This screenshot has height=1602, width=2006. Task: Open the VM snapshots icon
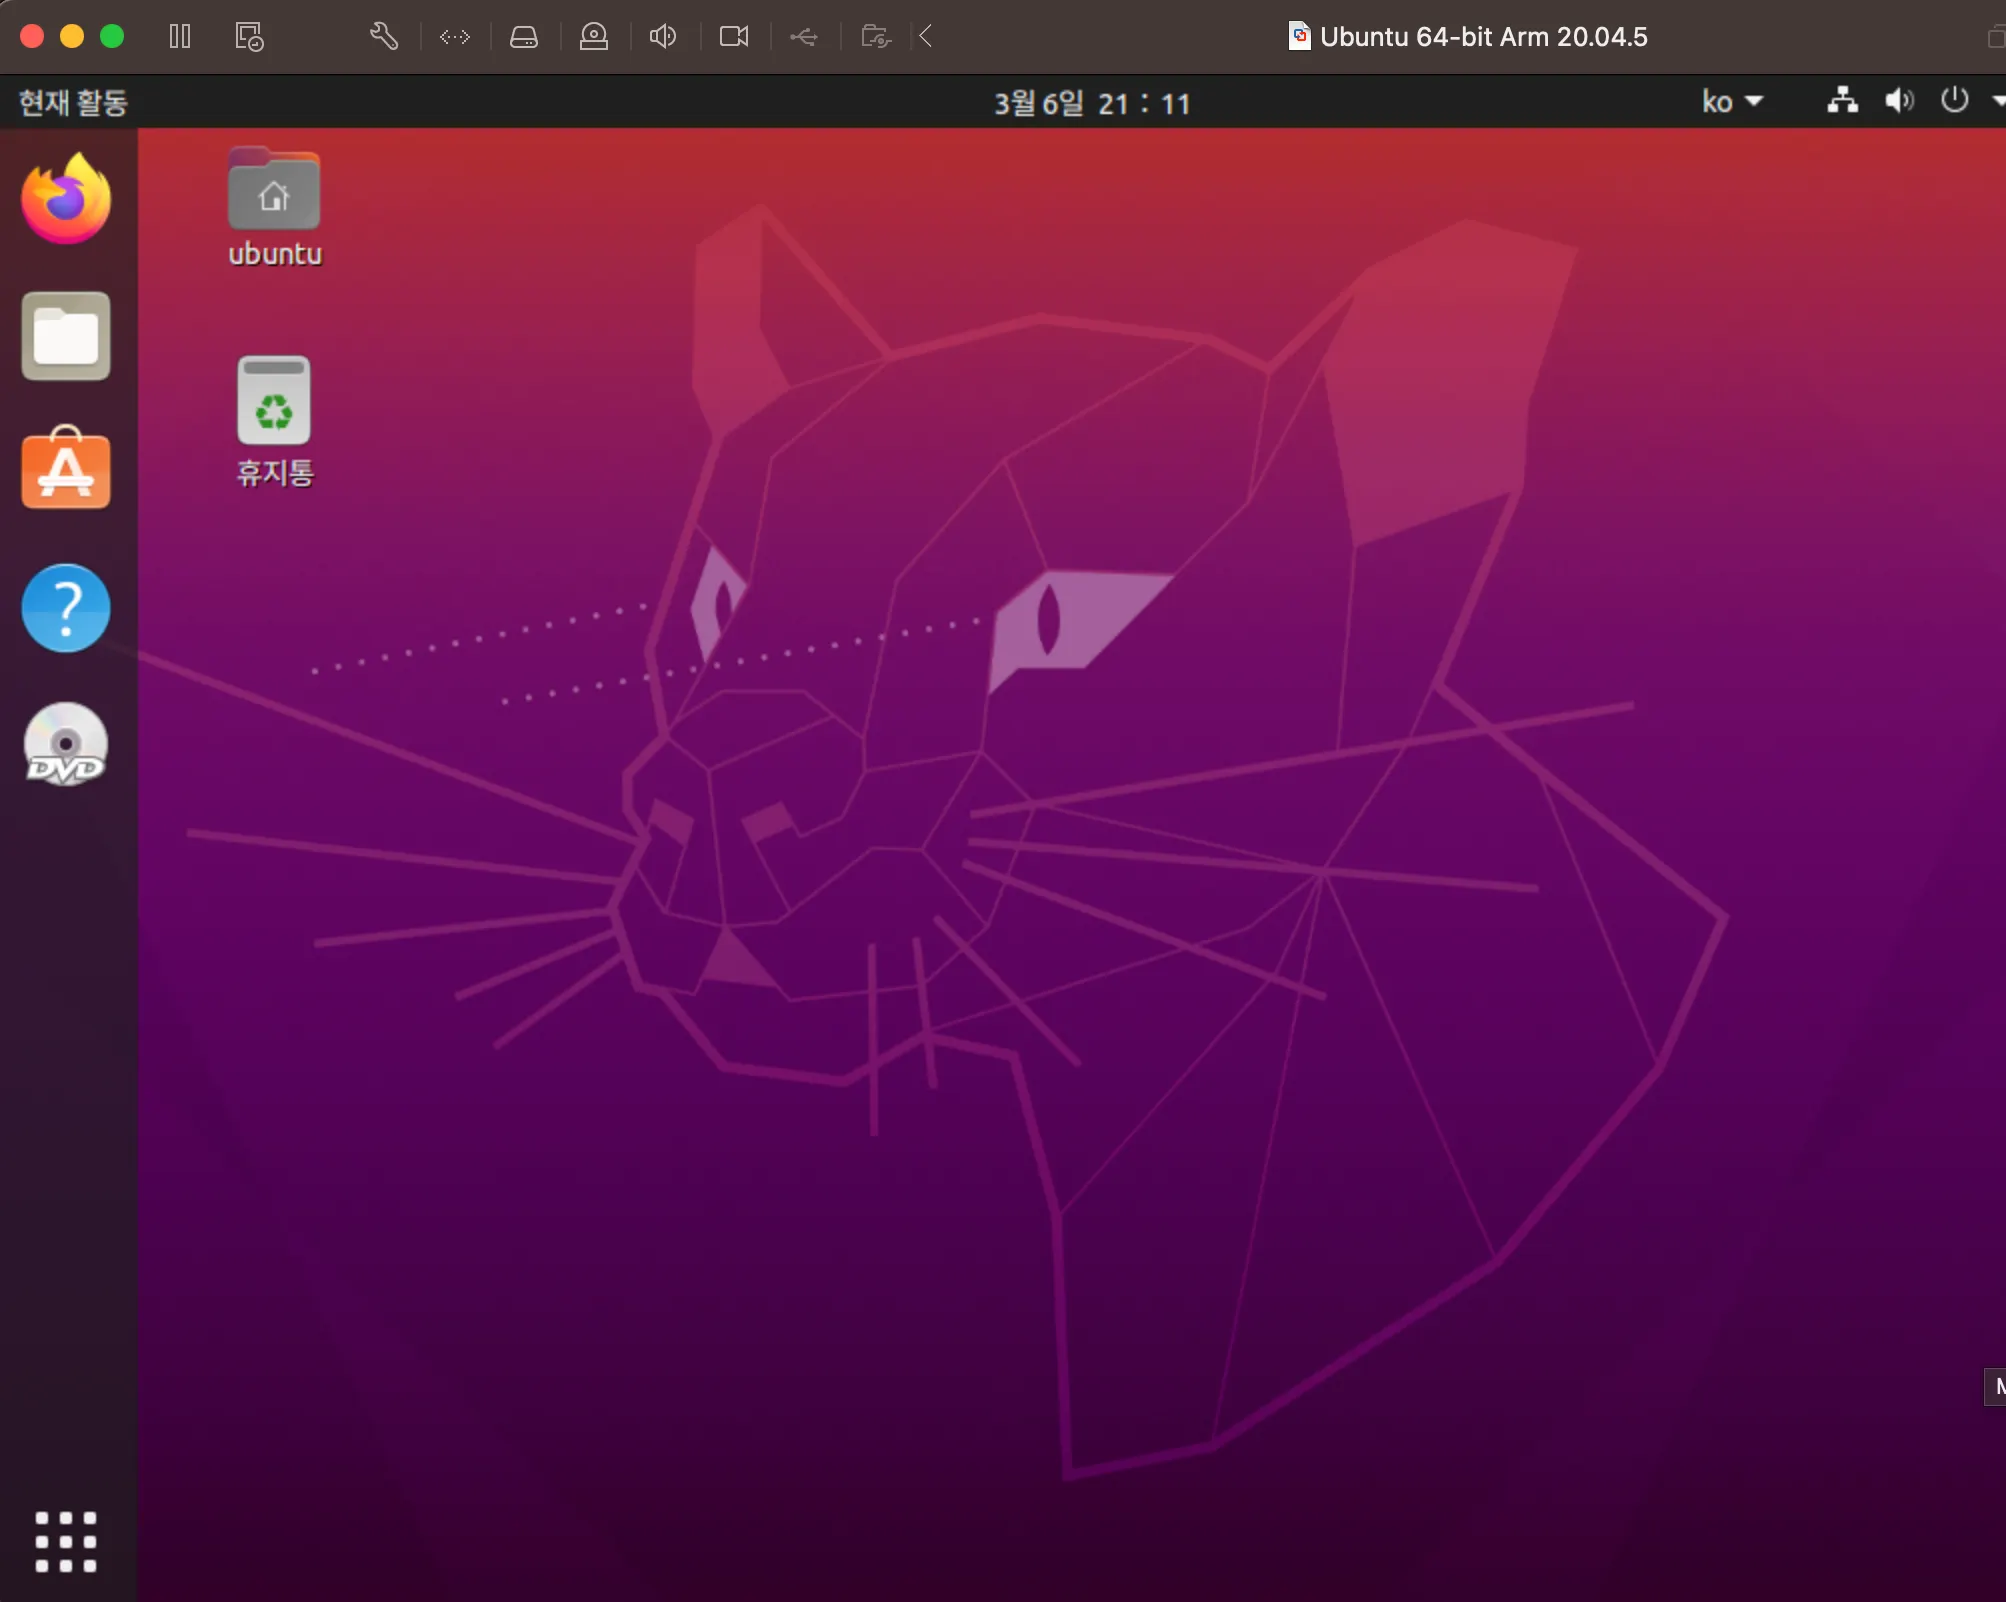coord(249,37)
